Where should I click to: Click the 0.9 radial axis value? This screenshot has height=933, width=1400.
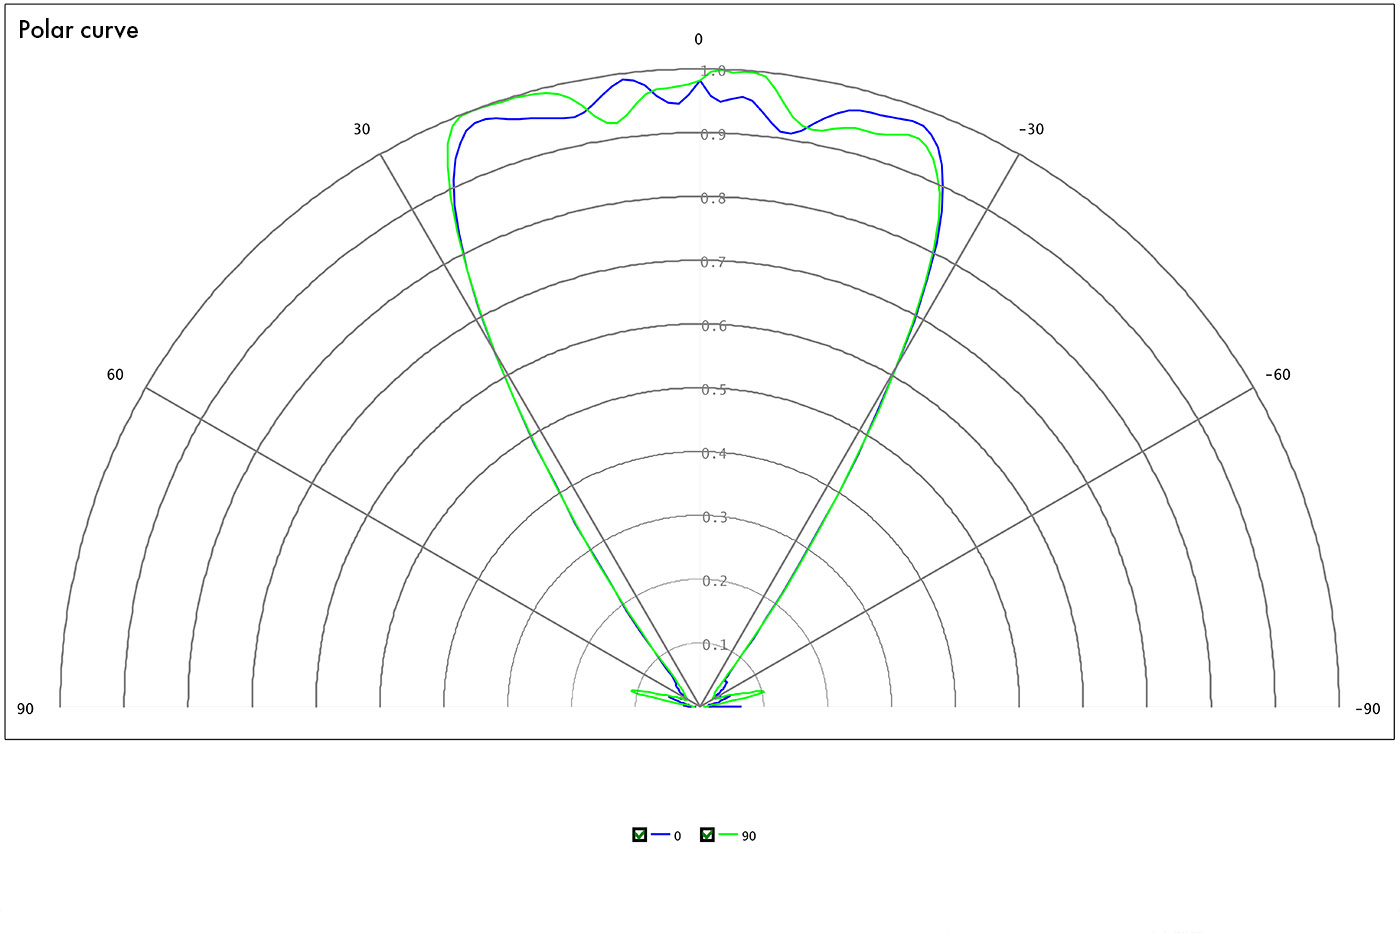point(714,135)
